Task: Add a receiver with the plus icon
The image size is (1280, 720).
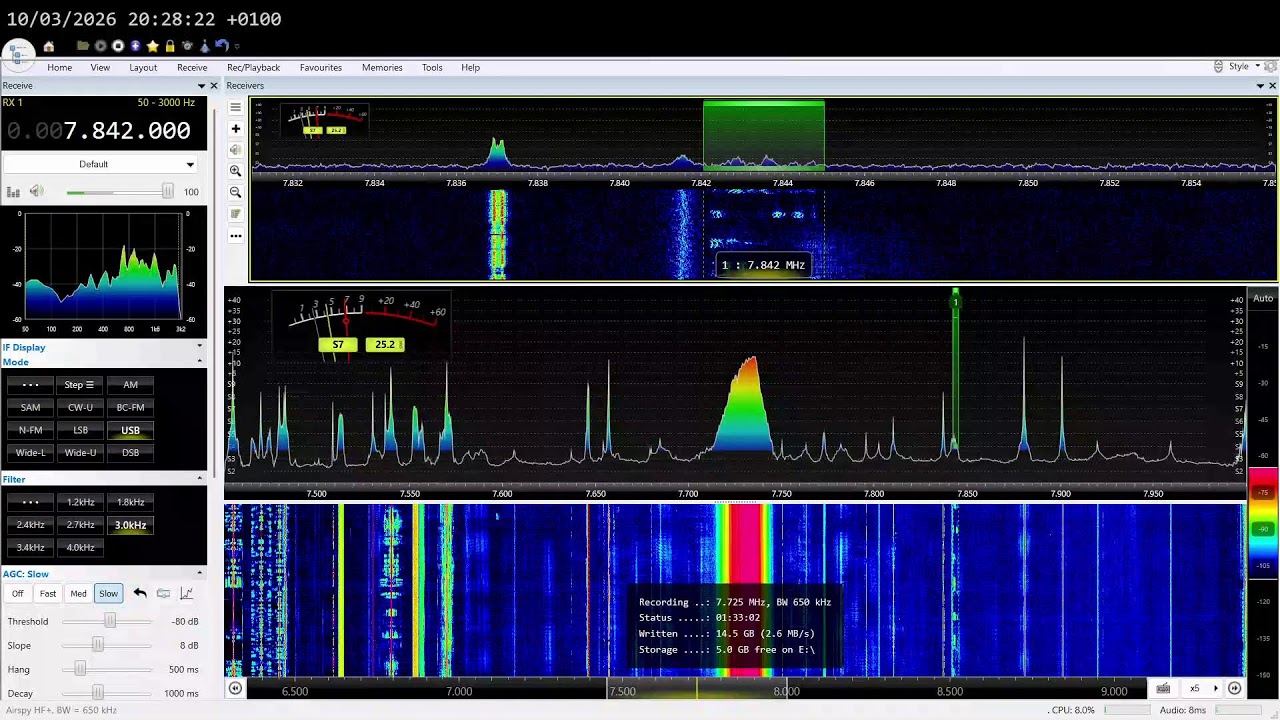Action: point(235,128)
